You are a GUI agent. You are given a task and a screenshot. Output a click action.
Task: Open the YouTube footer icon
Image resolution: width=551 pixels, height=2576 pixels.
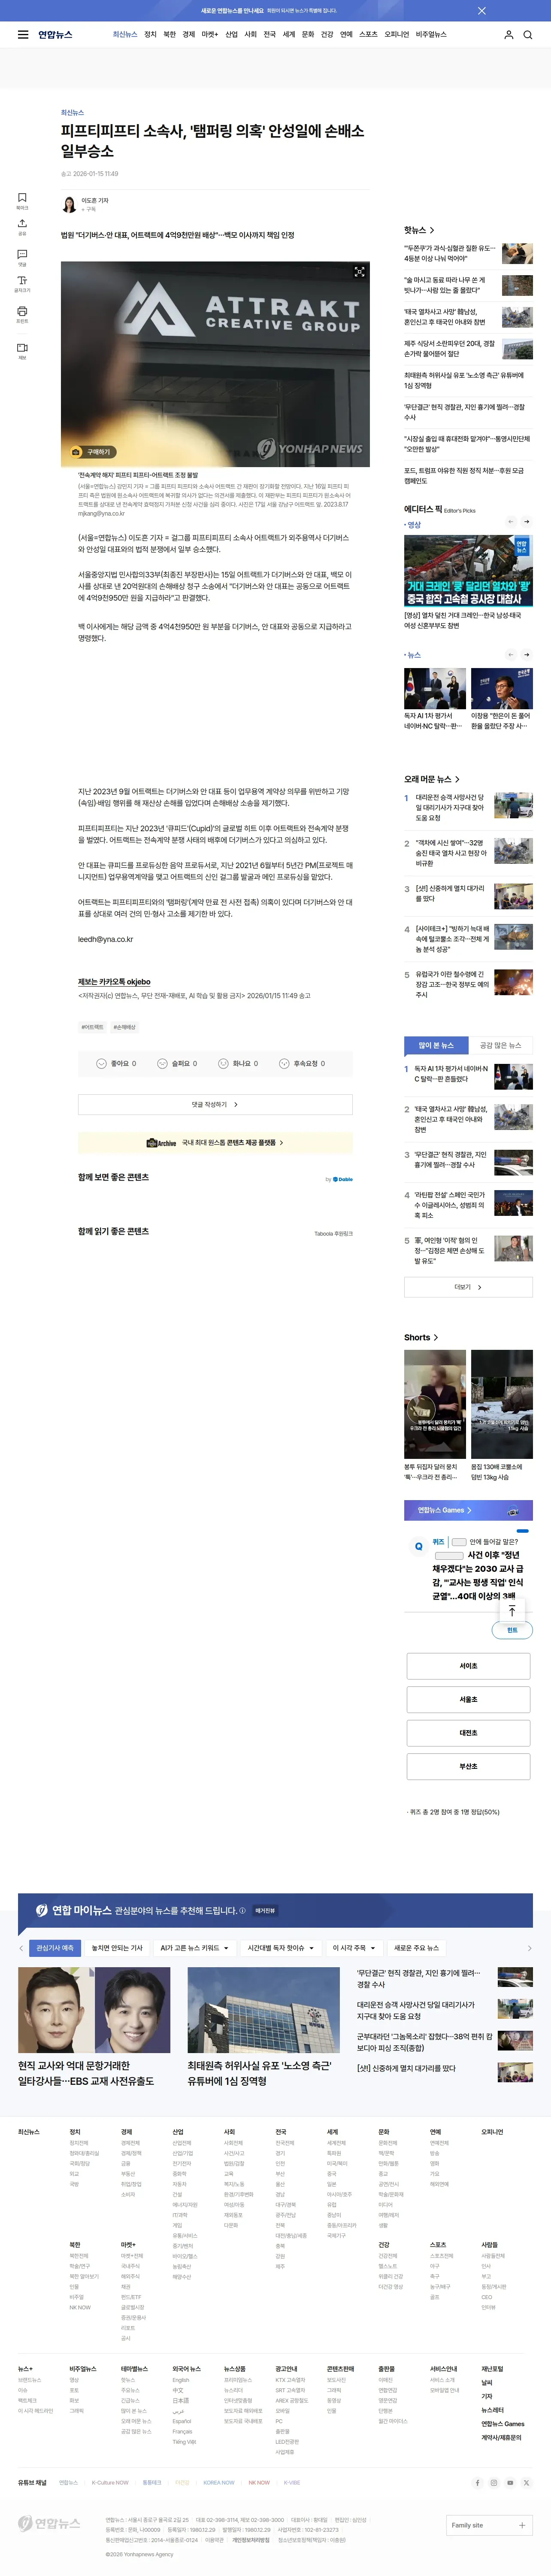coord(510,2483)
